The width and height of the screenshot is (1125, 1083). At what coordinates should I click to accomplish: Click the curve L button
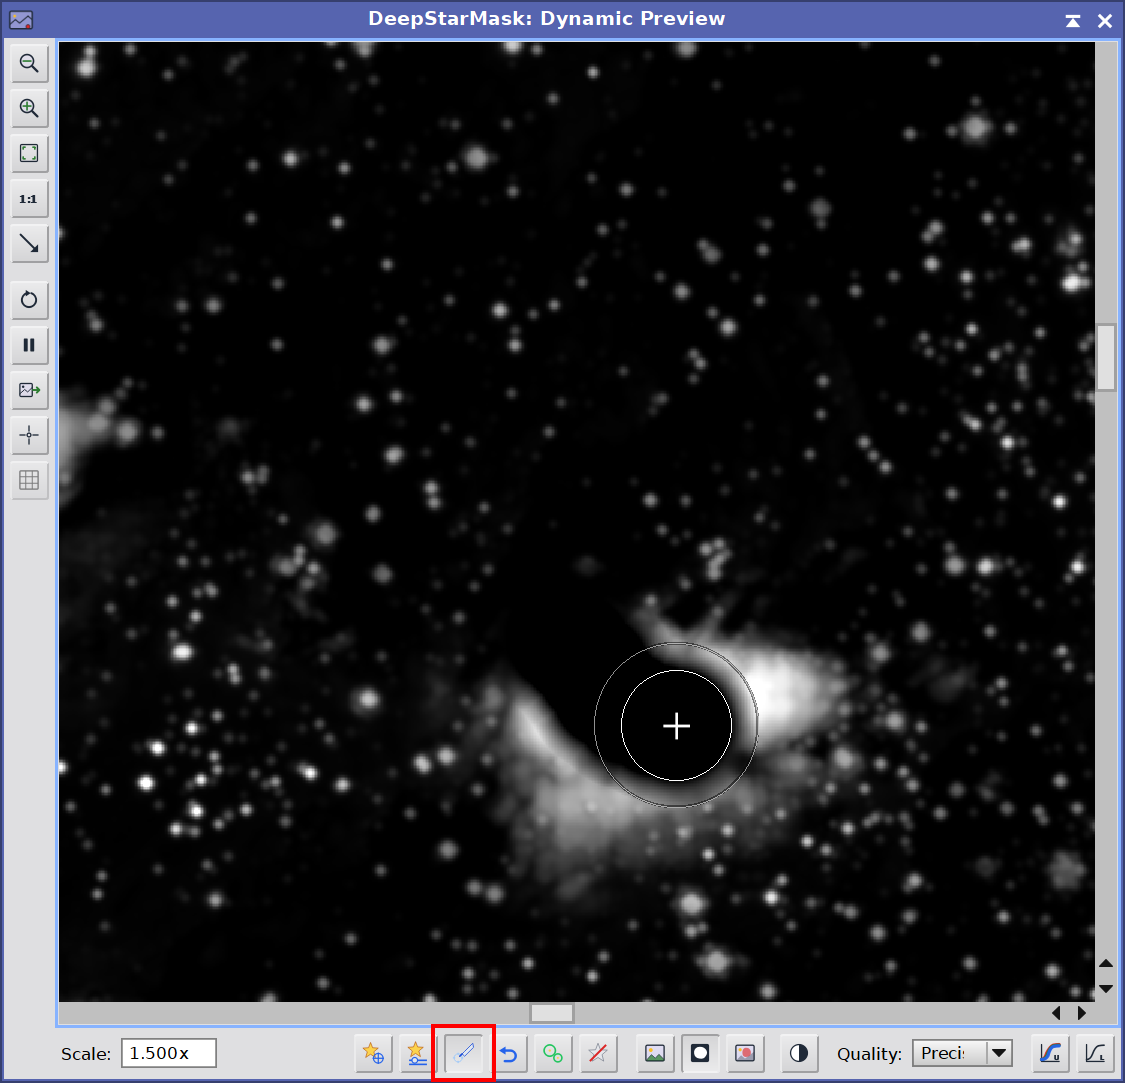1096,1053
